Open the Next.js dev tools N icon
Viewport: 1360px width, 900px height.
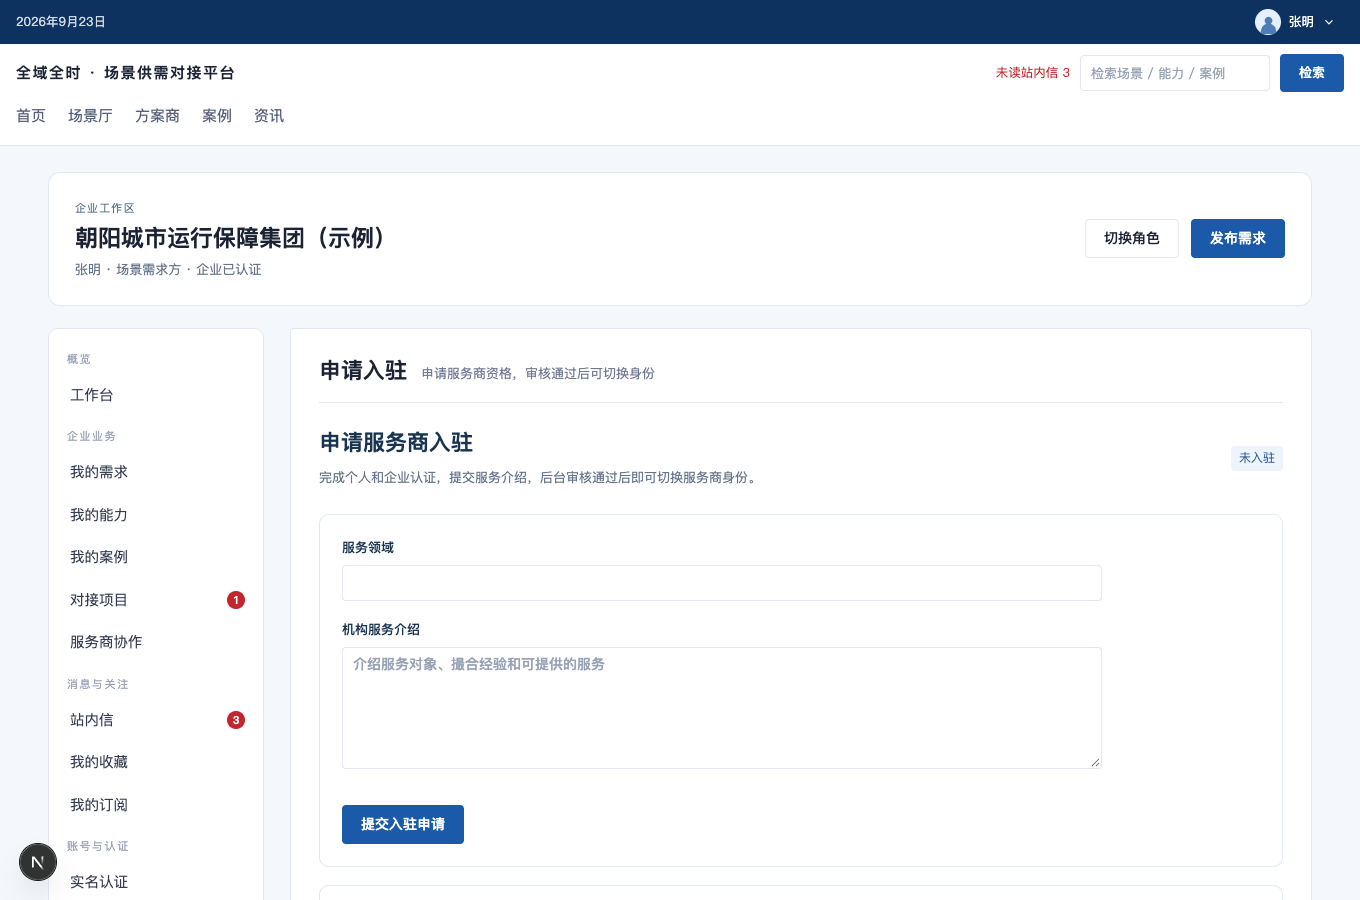(x=38, y=862)
